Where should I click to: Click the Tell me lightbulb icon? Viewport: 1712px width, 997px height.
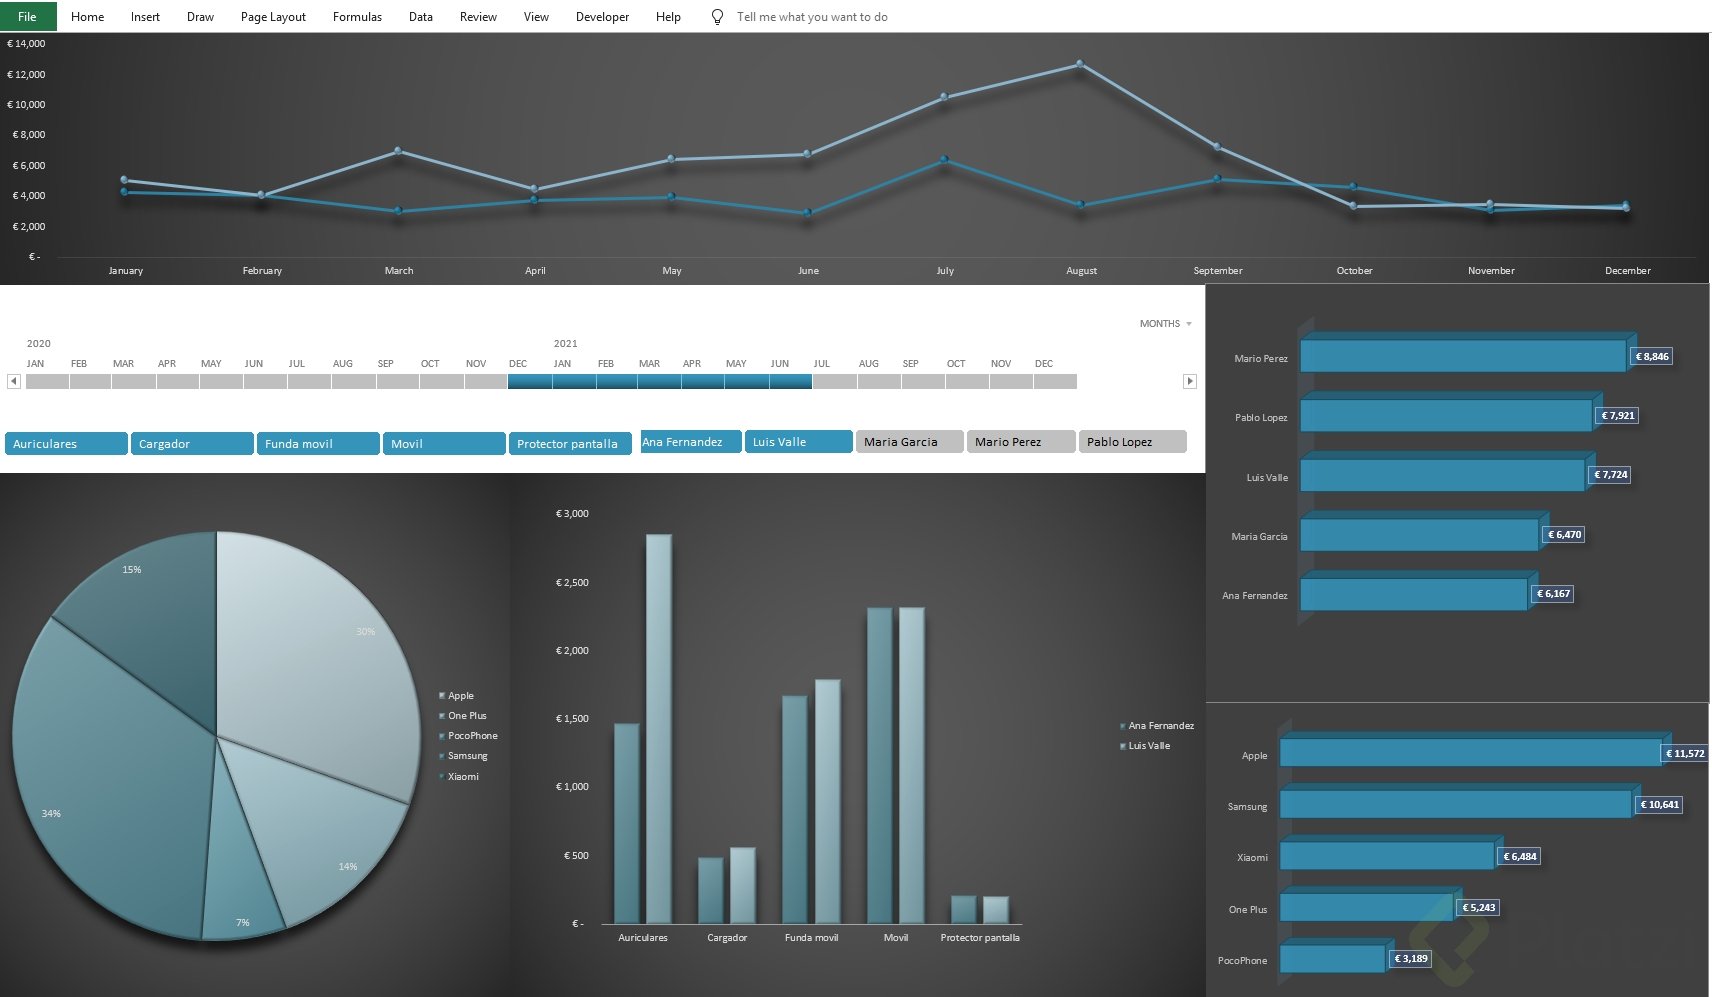tap(717, 17)
